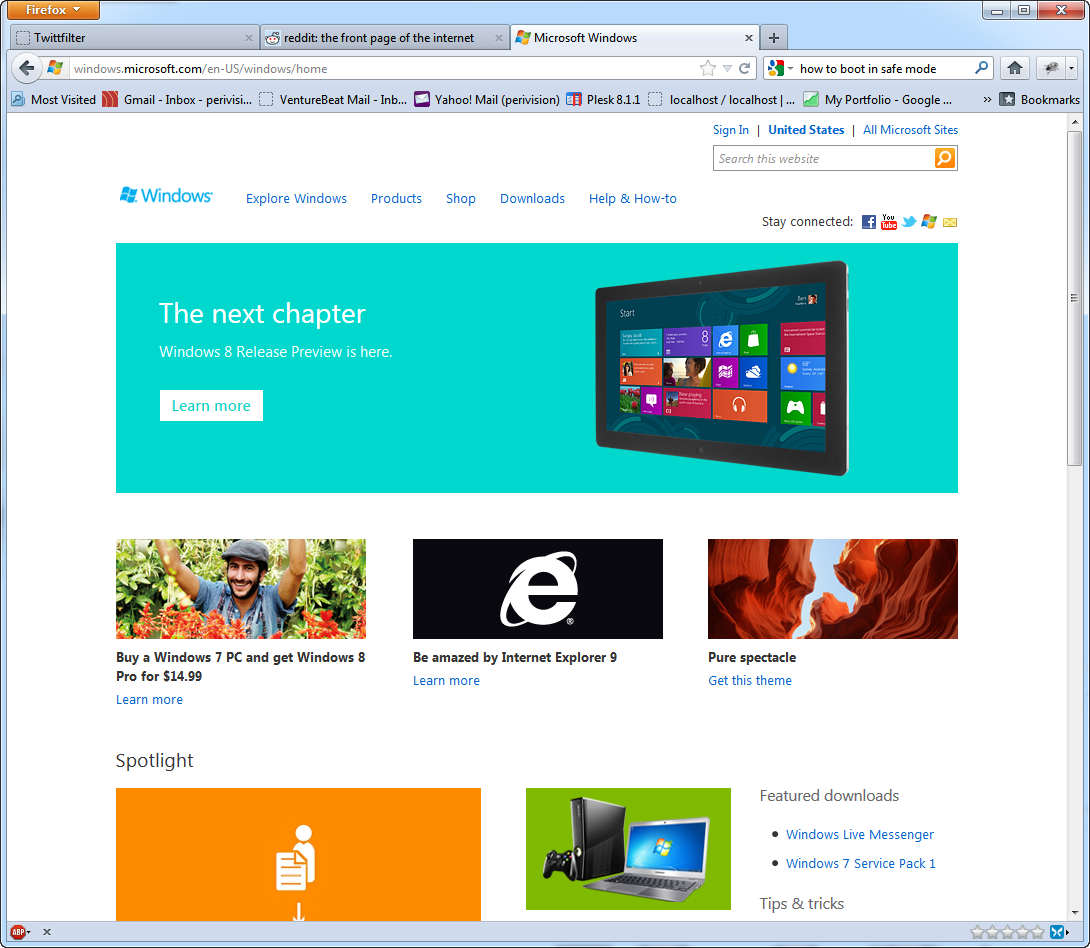Click Learn more under Windows 7 PC offer
Screen dimensions: 1090x948
point(149,699)
